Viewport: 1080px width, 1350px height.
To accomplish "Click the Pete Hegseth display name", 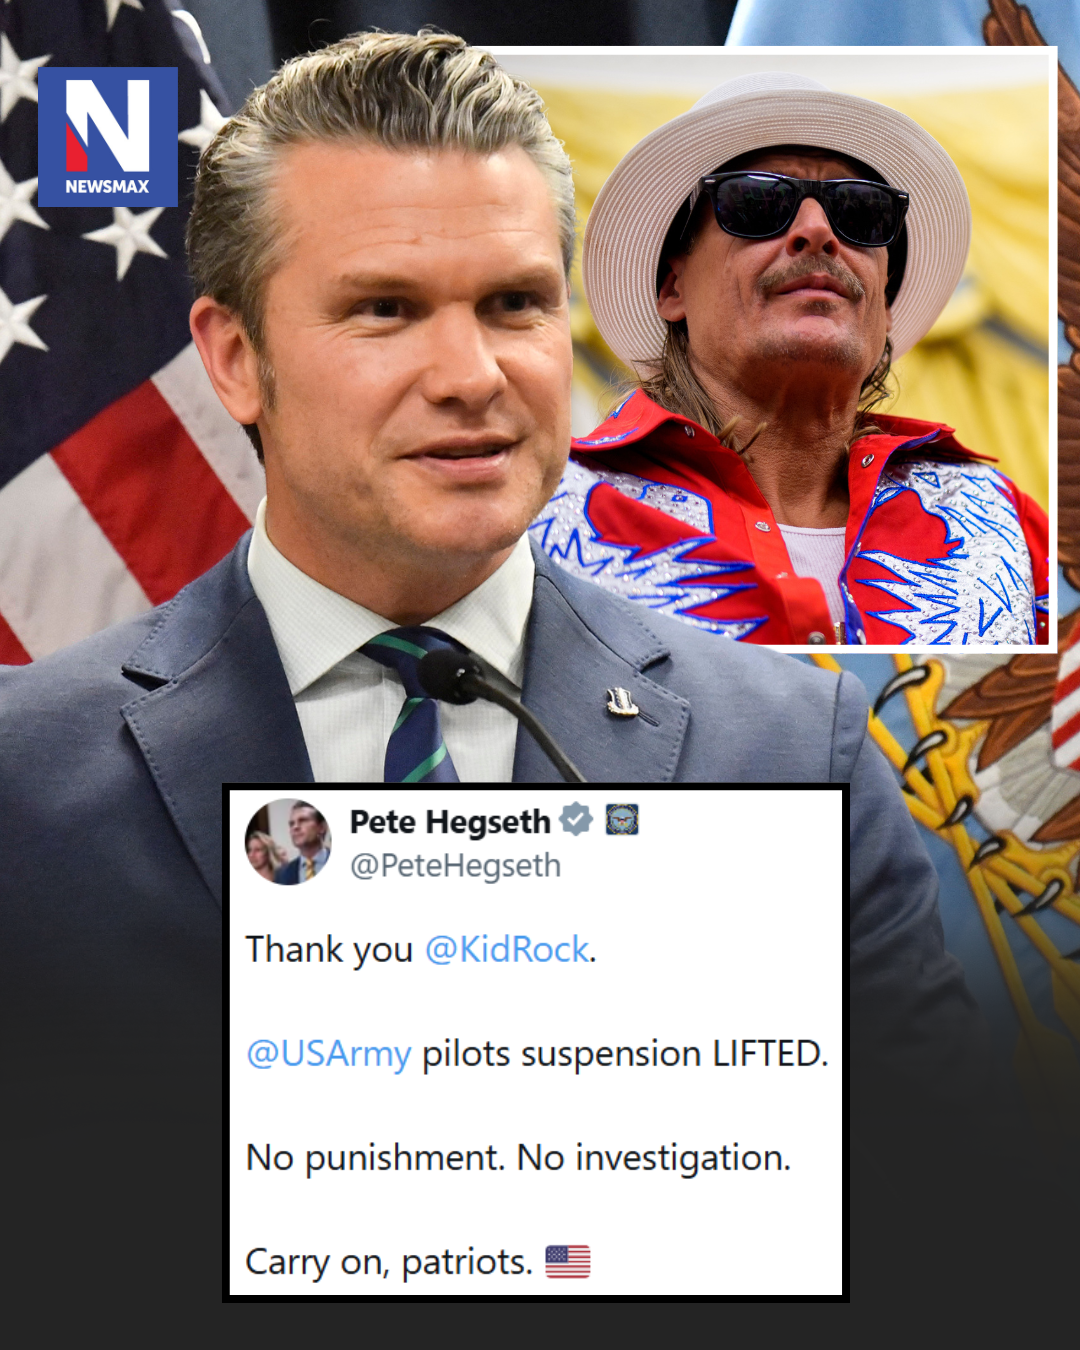I will (450, 822).
